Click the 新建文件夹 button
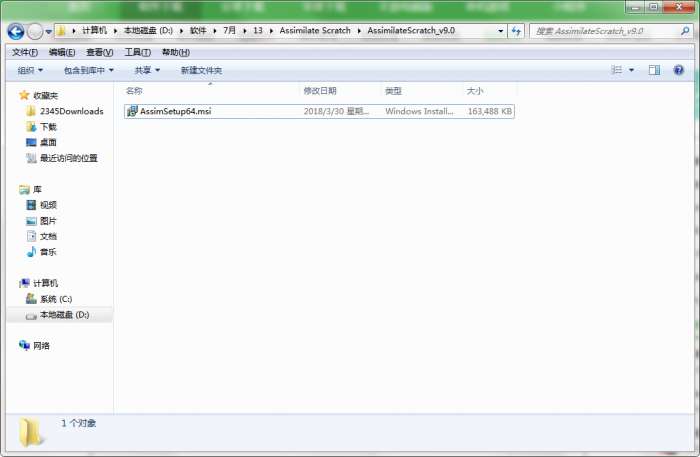700x457 pixels. 201,70
